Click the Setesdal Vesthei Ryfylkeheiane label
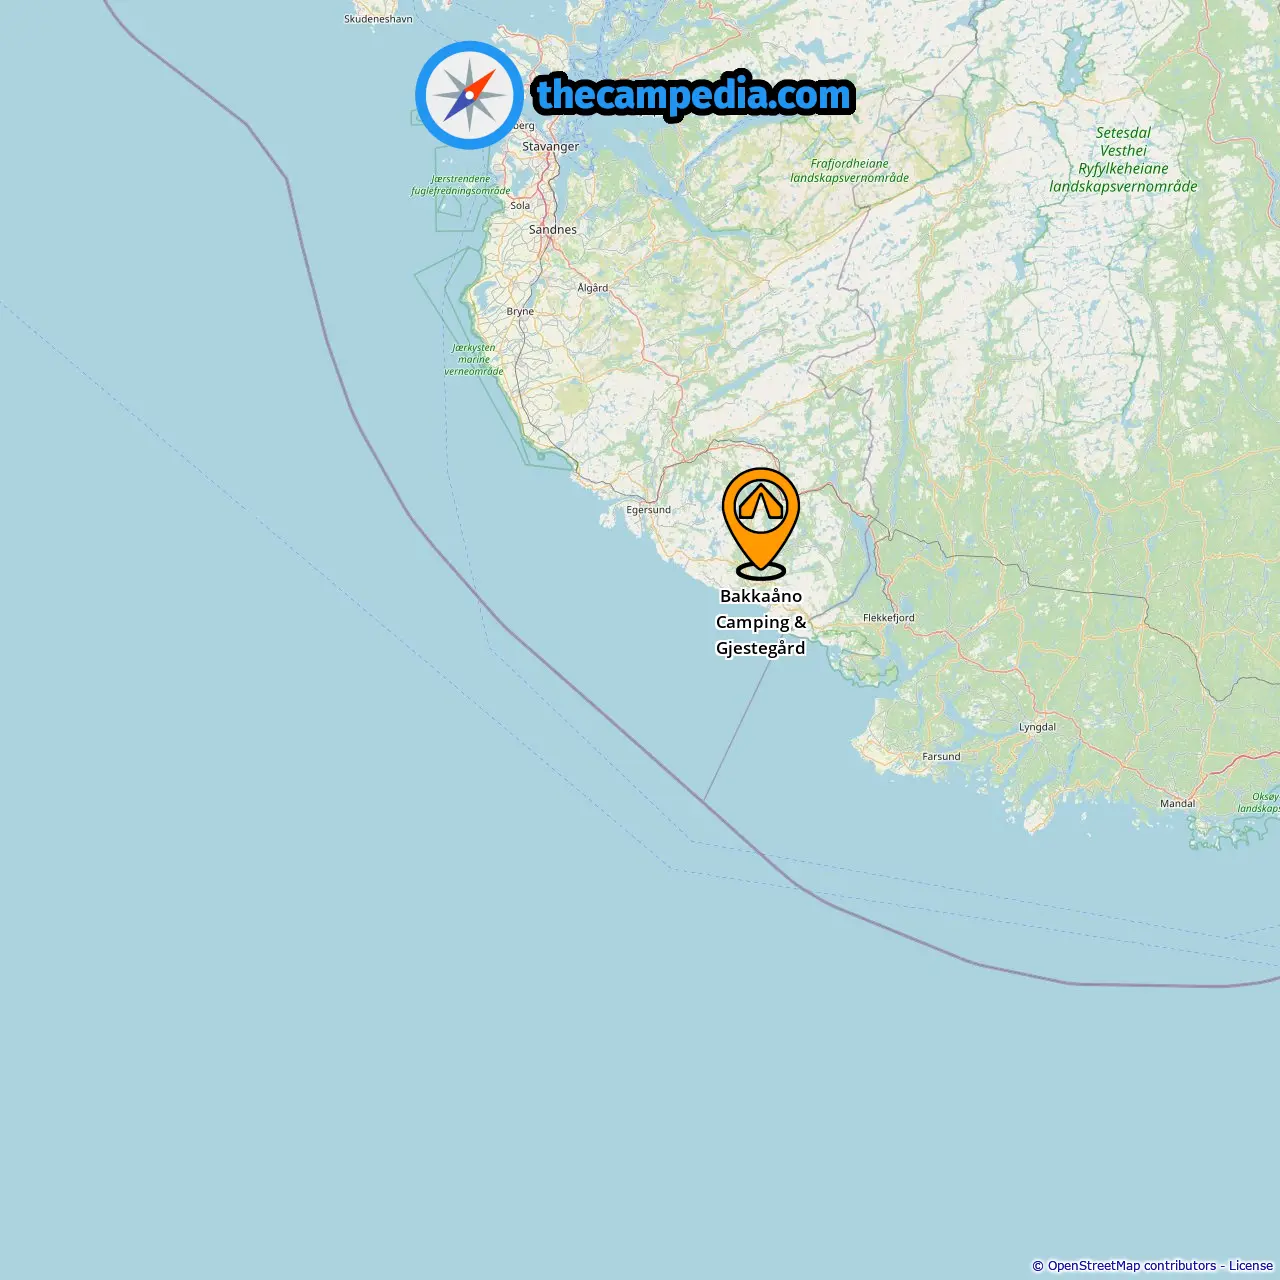Screen dimensions: 1280x1280 click(x=1123, y=159)
